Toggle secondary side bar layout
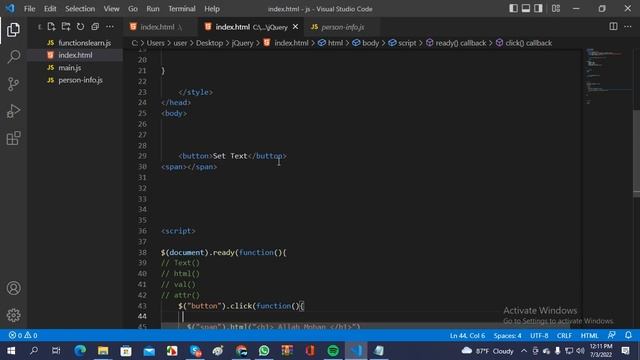This screenshot has height=360, width=640. [x=538, y=8]
